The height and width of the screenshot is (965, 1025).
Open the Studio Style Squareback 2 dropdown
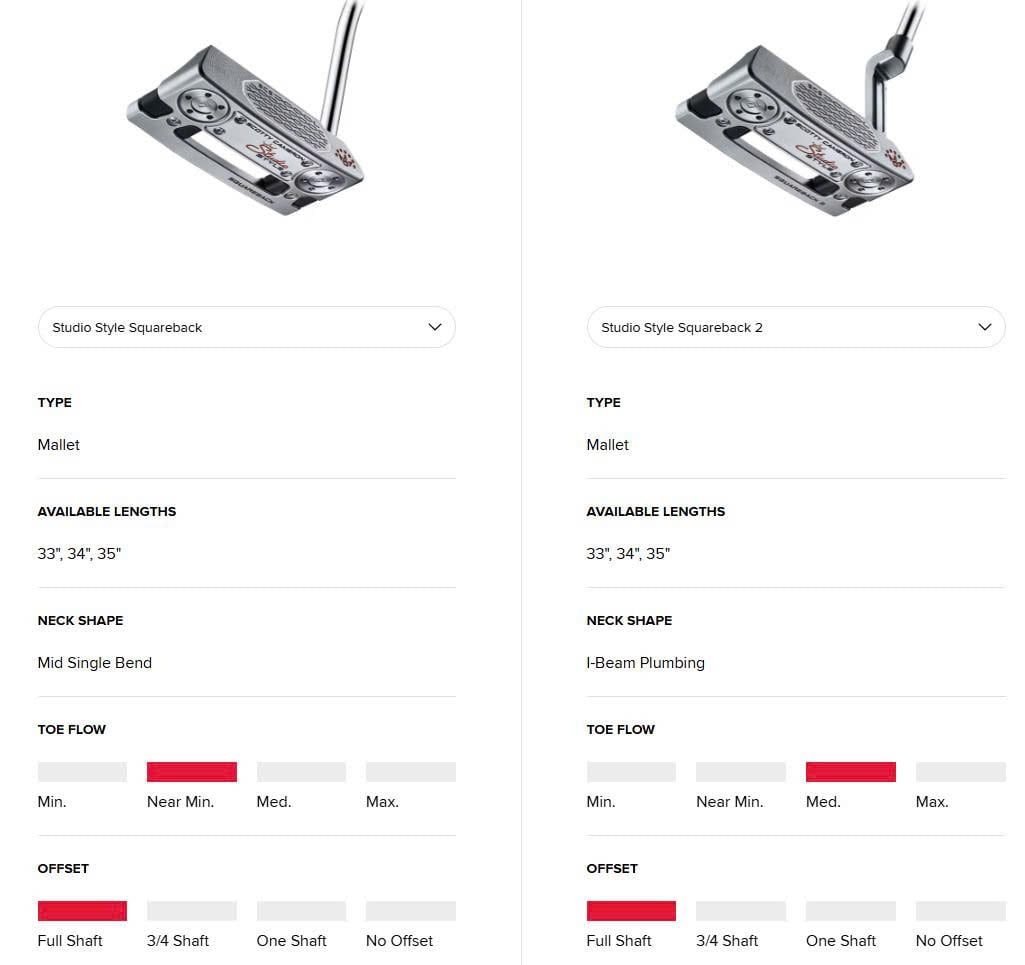(x=795, y=327)
